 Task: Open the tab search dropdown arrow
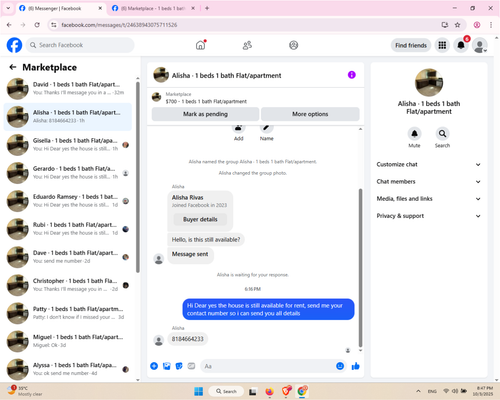click(8, 8)
